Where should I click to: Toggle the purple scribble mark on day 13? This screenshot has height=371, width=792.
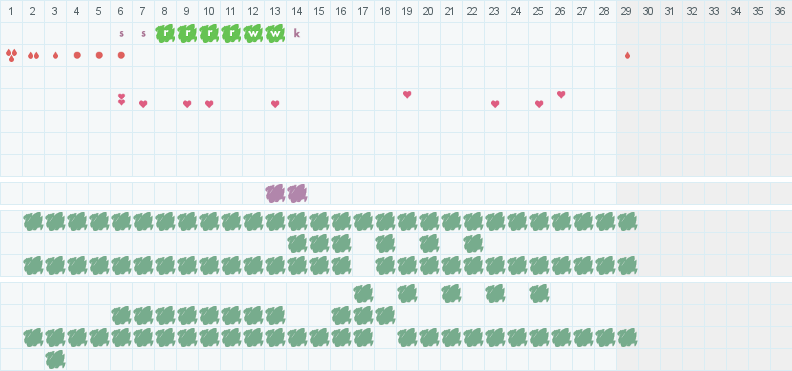pos(275,193)
